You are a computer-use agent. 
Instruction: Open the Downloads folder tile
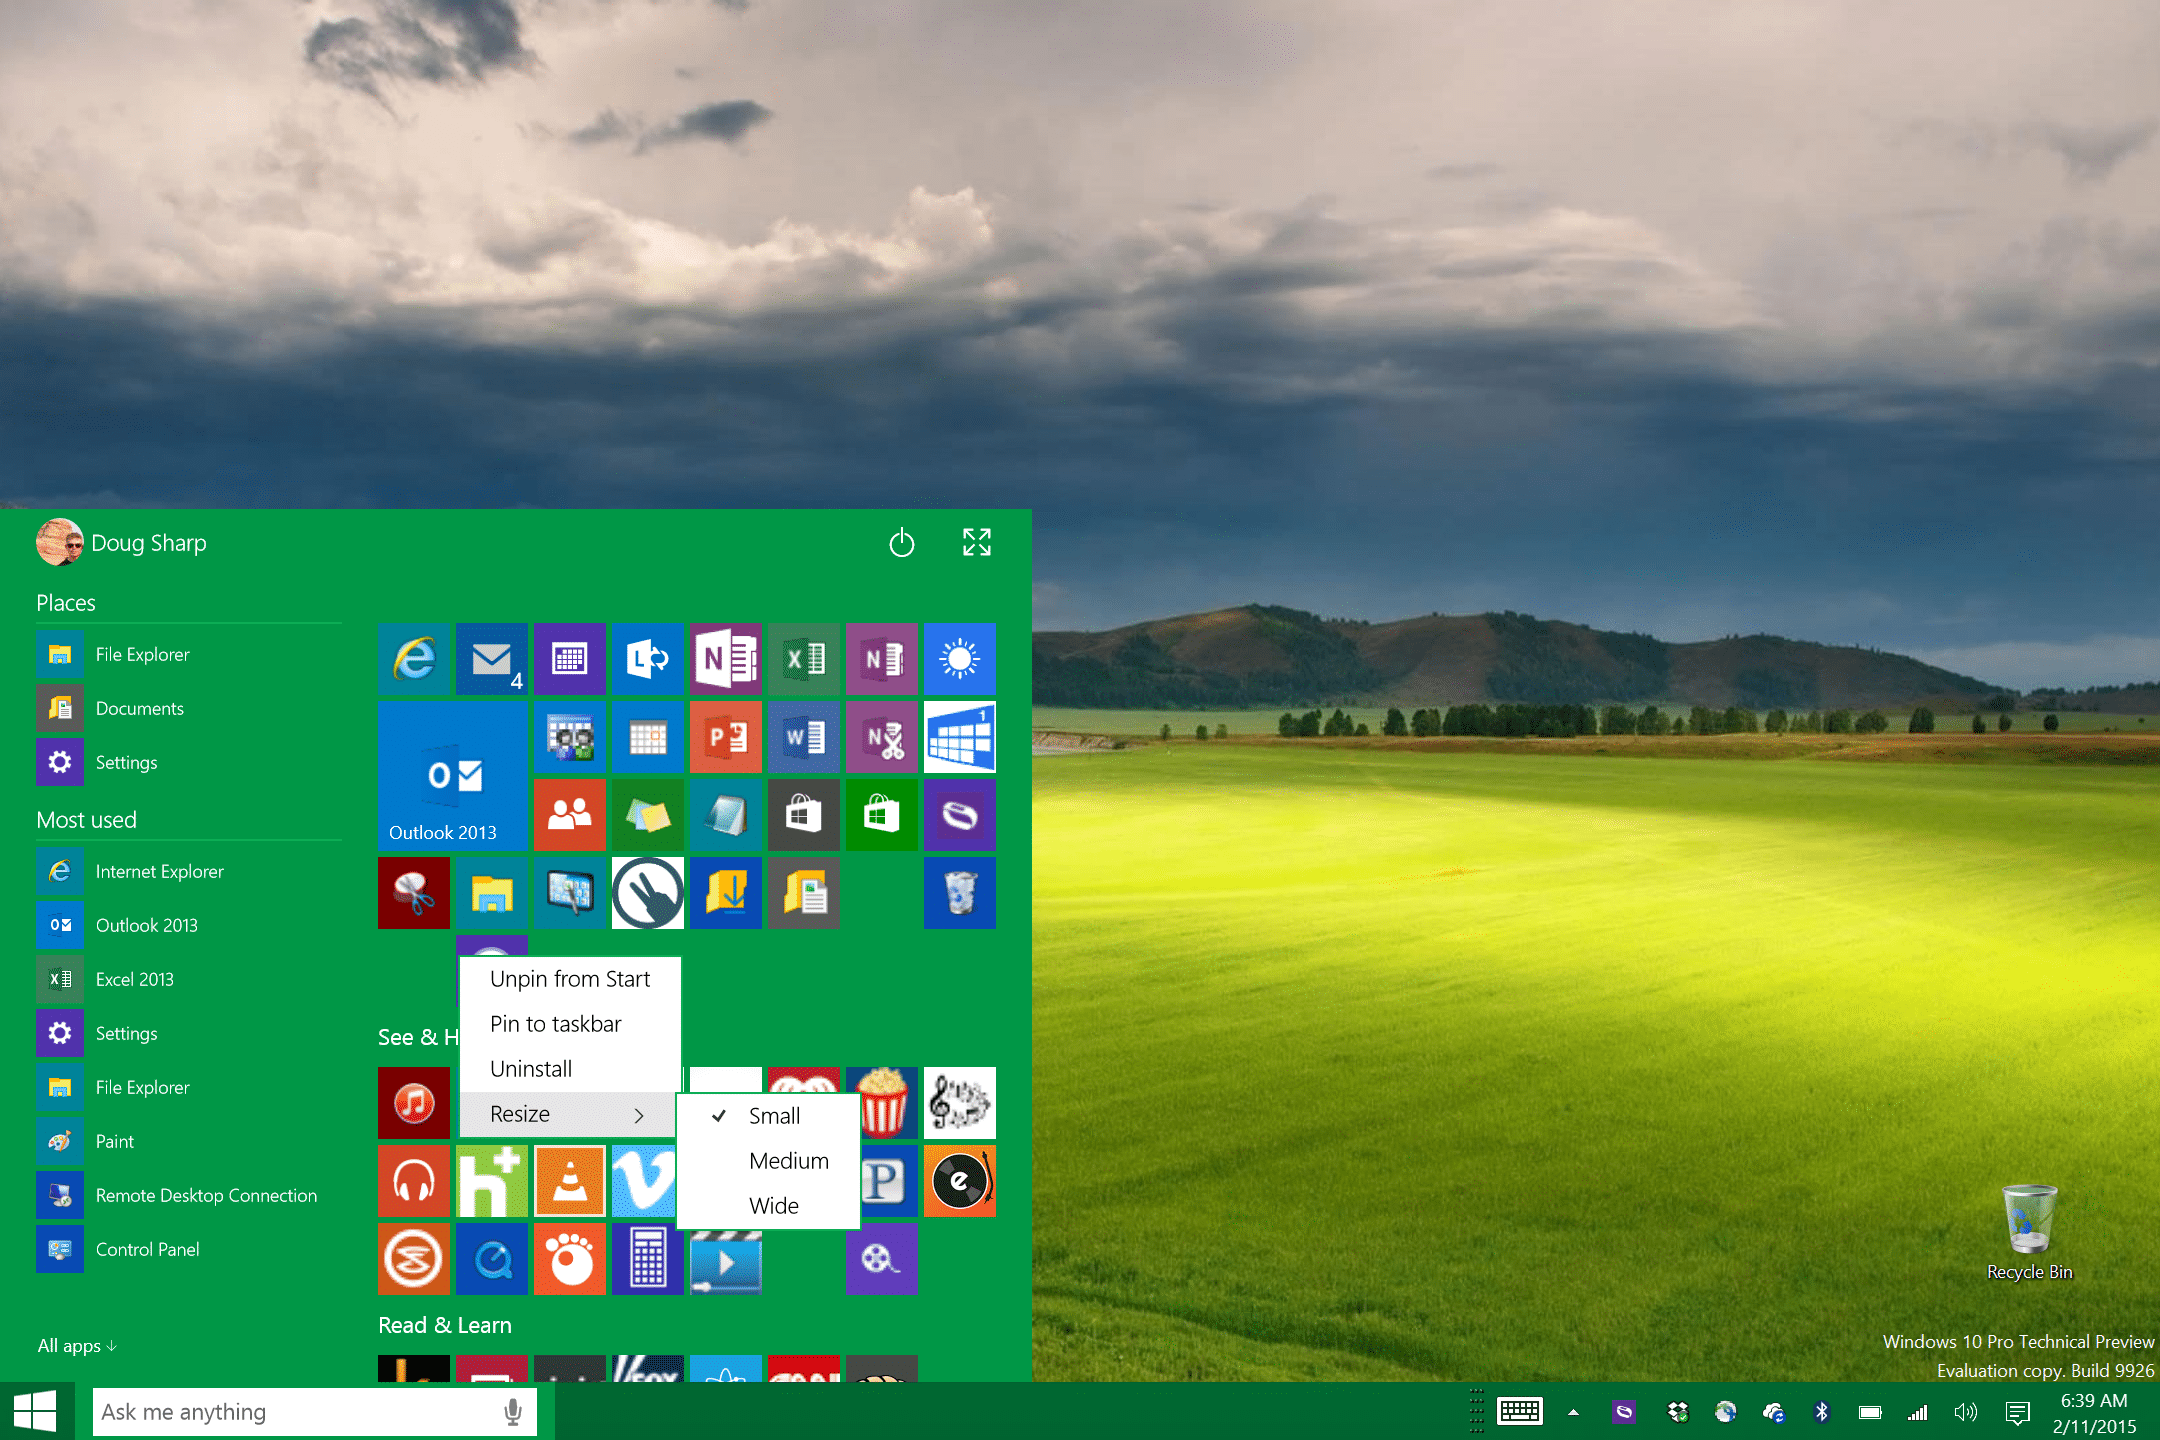[726, 893]
